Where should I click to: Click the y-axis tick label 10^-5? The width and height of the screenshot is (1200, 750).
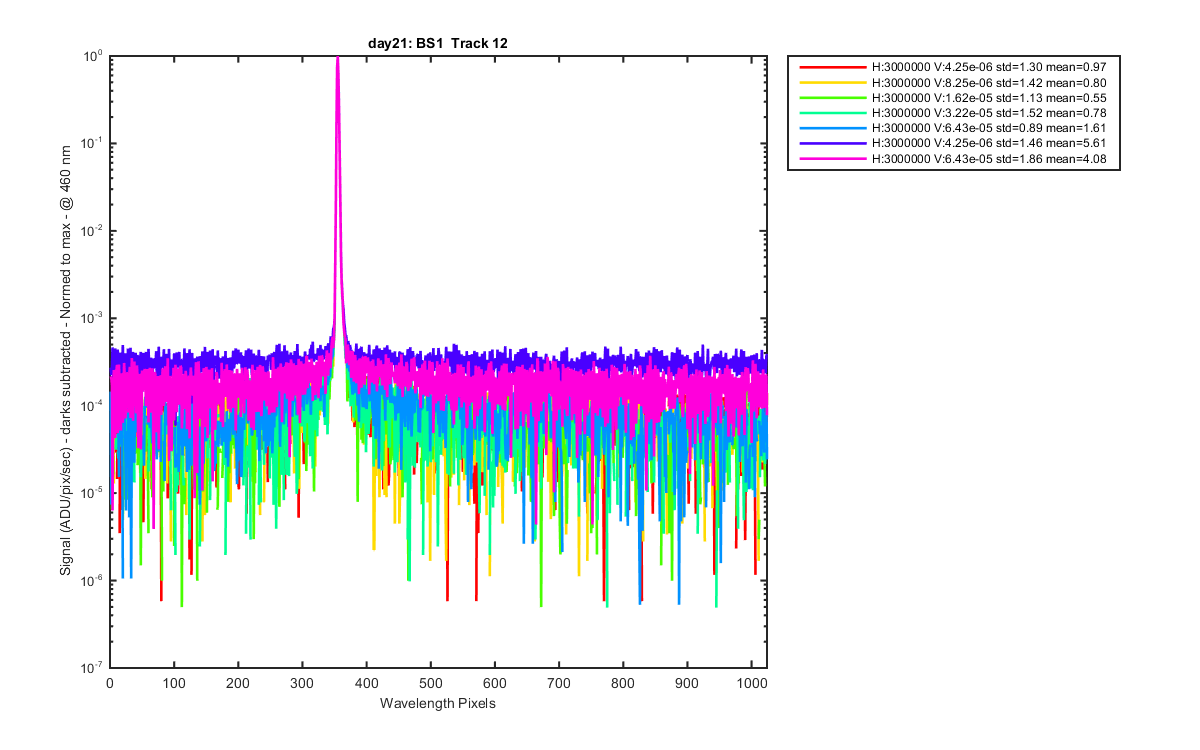94,491
